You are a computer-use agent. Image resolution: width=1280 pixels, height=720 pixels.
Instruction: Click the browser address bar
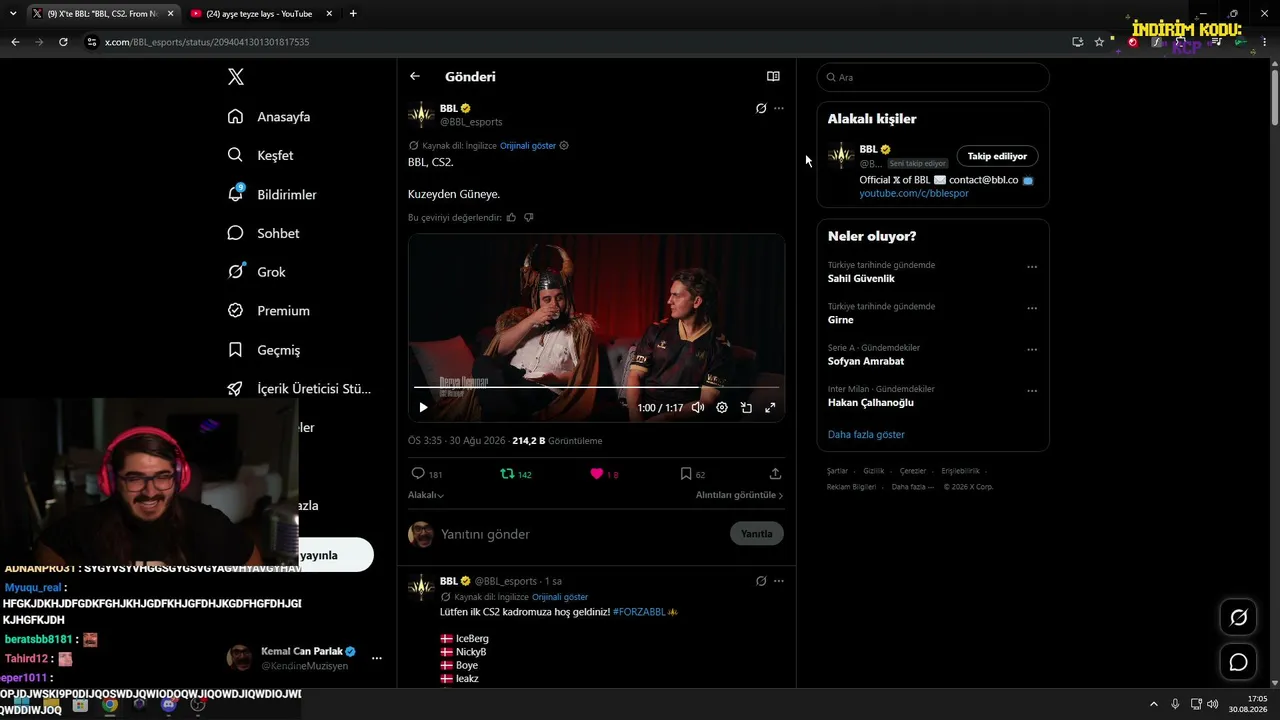click(x=580, y=42)
